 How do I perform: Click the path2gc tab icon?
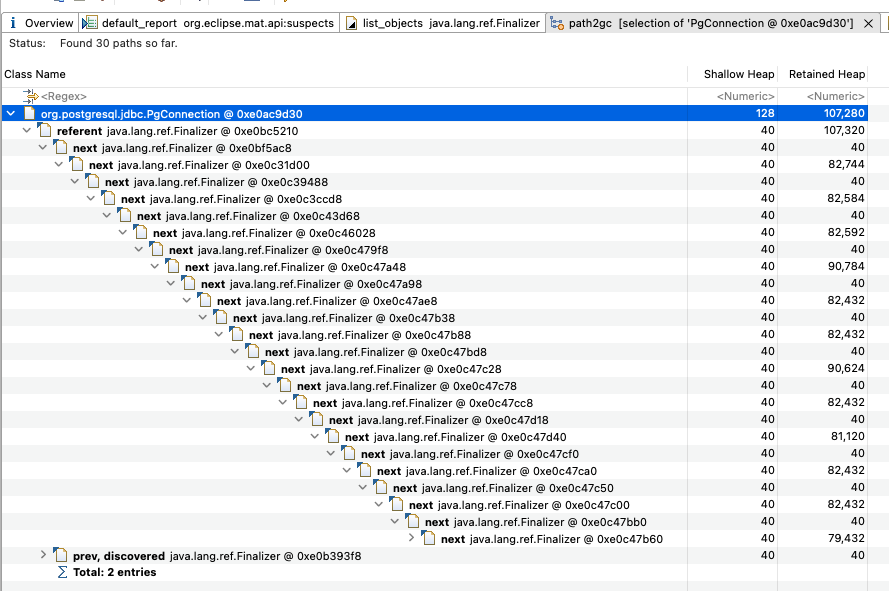coord(558,22)
